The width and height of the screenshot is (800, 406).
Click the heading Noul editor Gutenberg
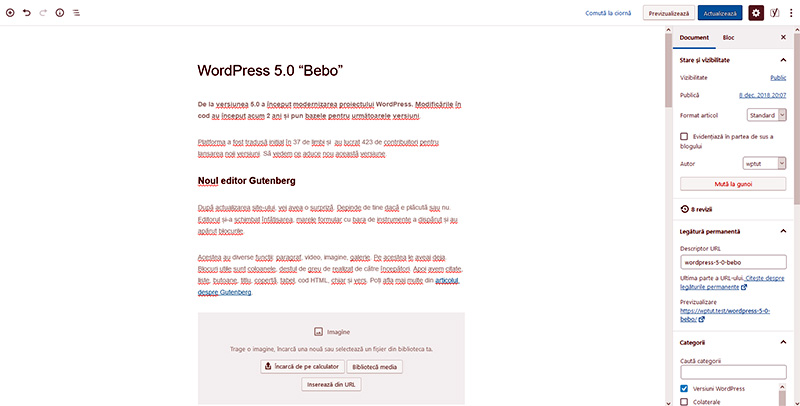tap(246, 181)
